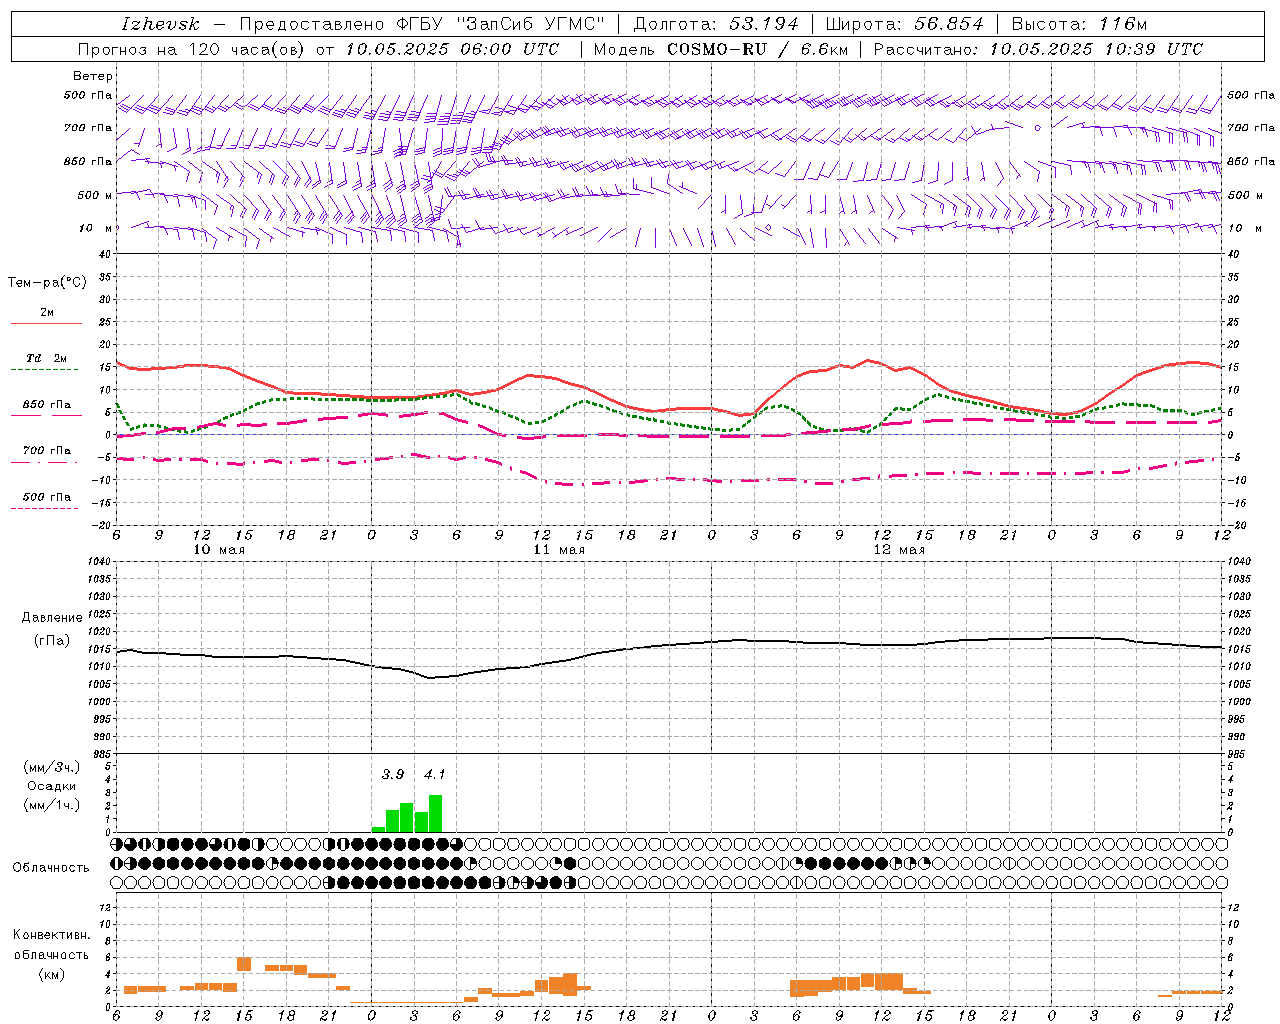Select 'Прогноз на 120 часа(ов)' forecast period text

tap(193, 49)
